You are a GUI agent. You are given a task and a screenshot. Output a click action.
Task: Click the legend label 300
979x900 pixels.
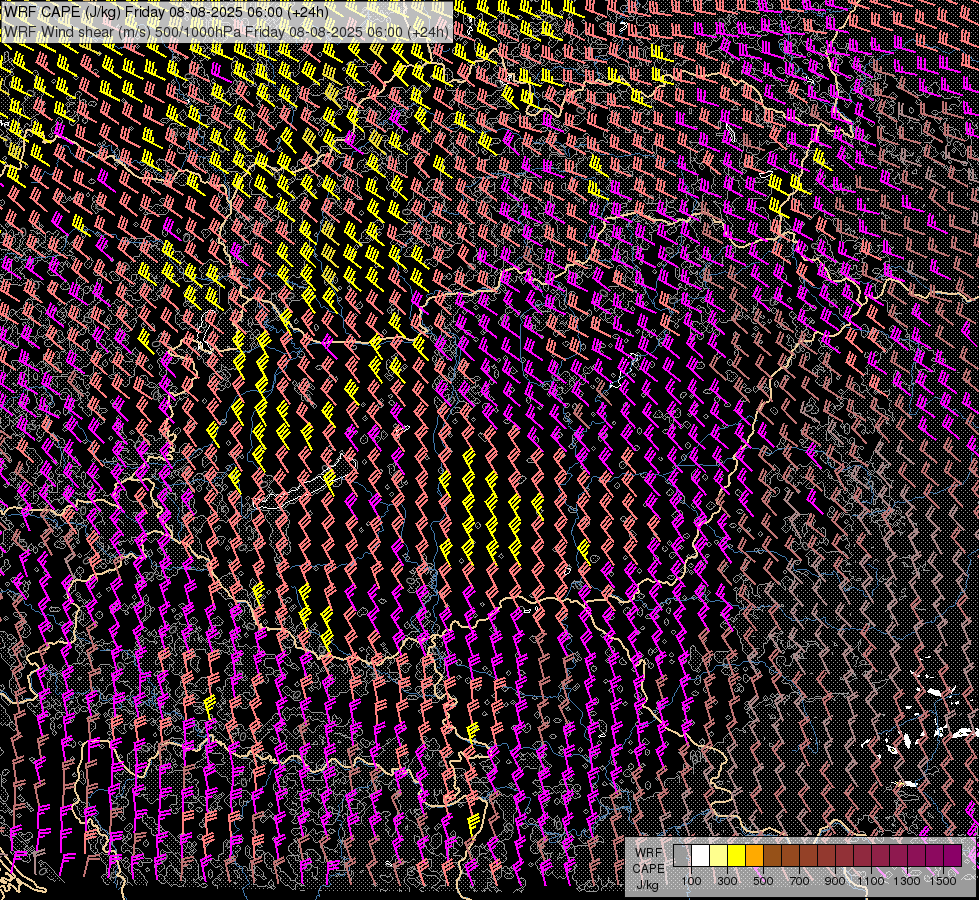point(727,881)
